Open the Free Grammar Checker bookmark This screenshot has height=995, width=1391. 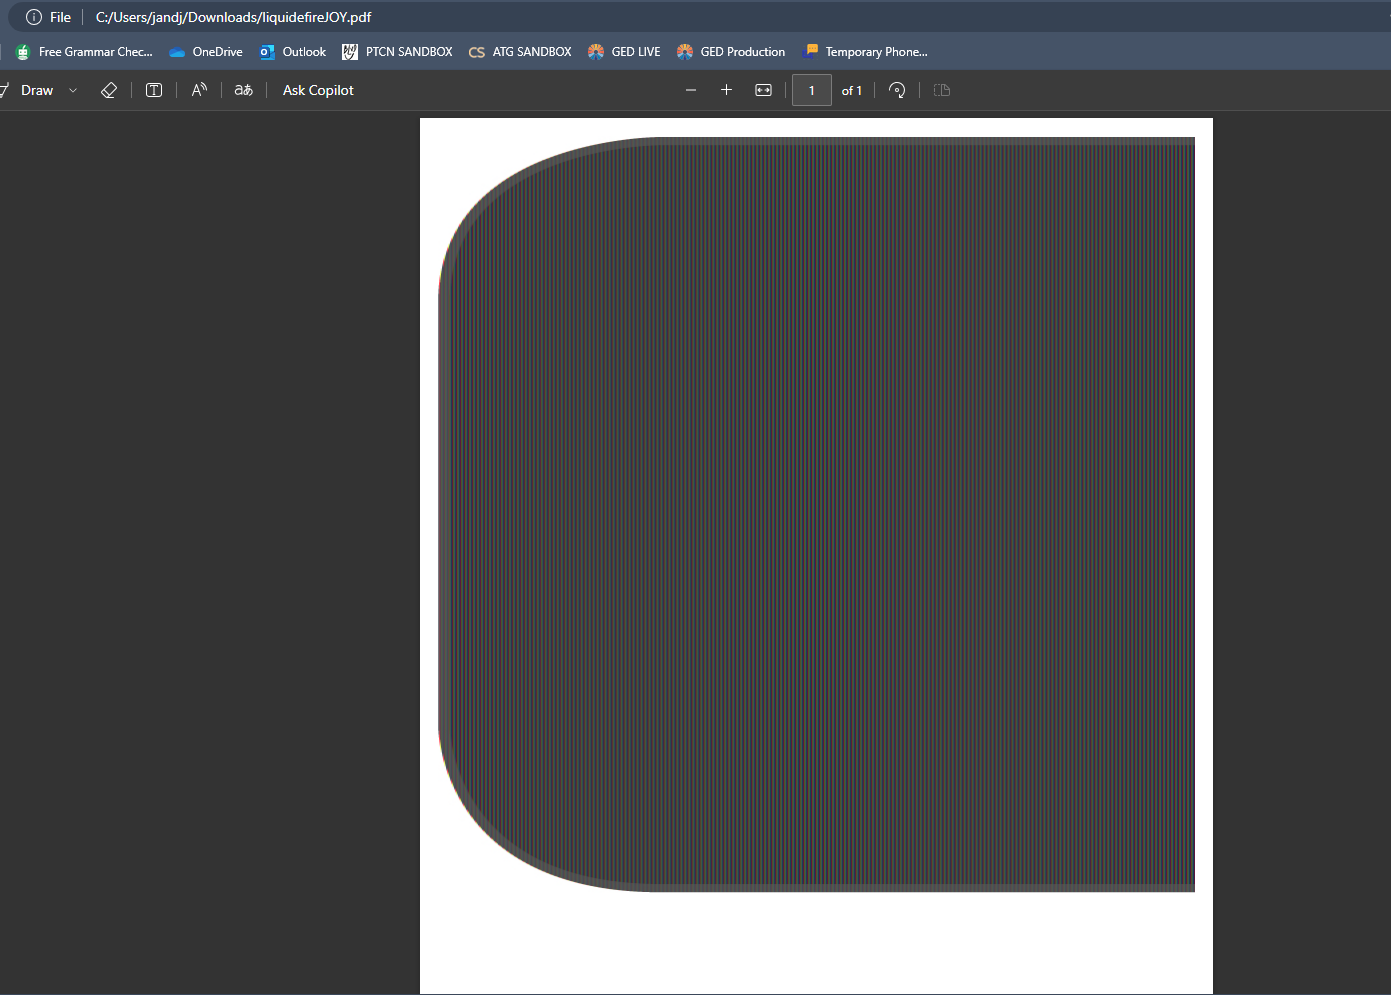tap(85, 52)
